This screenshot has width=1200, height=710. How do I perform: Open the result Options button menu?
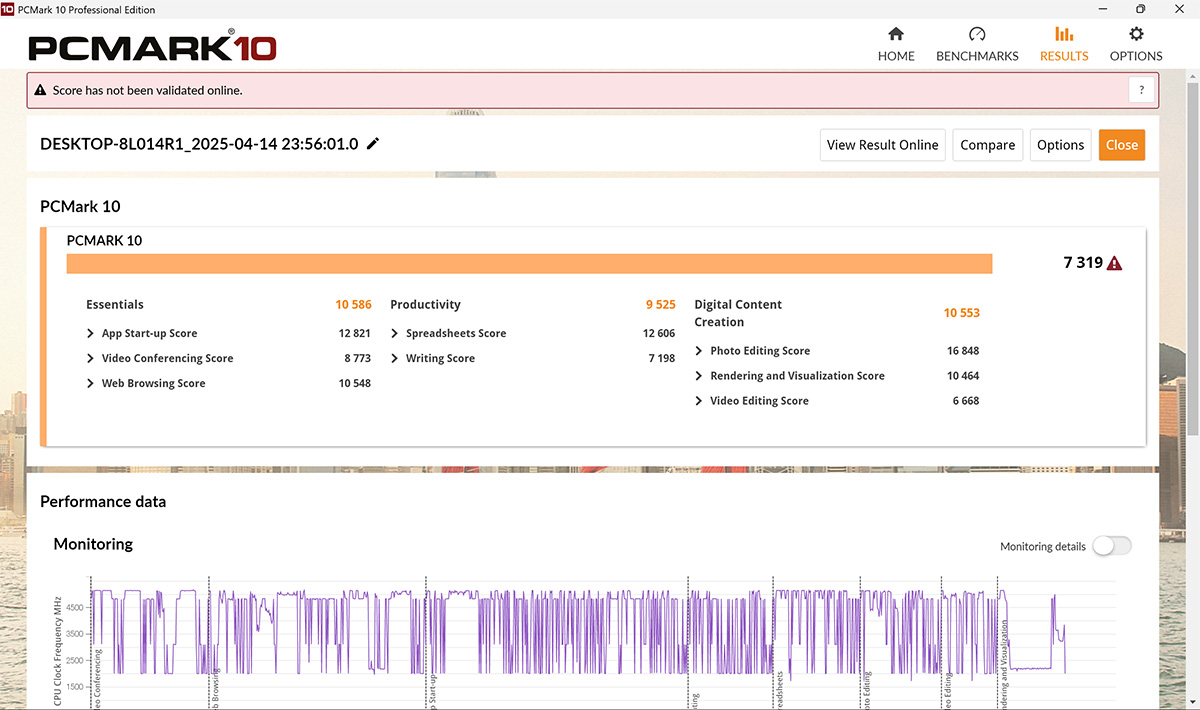coord(1060,145)
